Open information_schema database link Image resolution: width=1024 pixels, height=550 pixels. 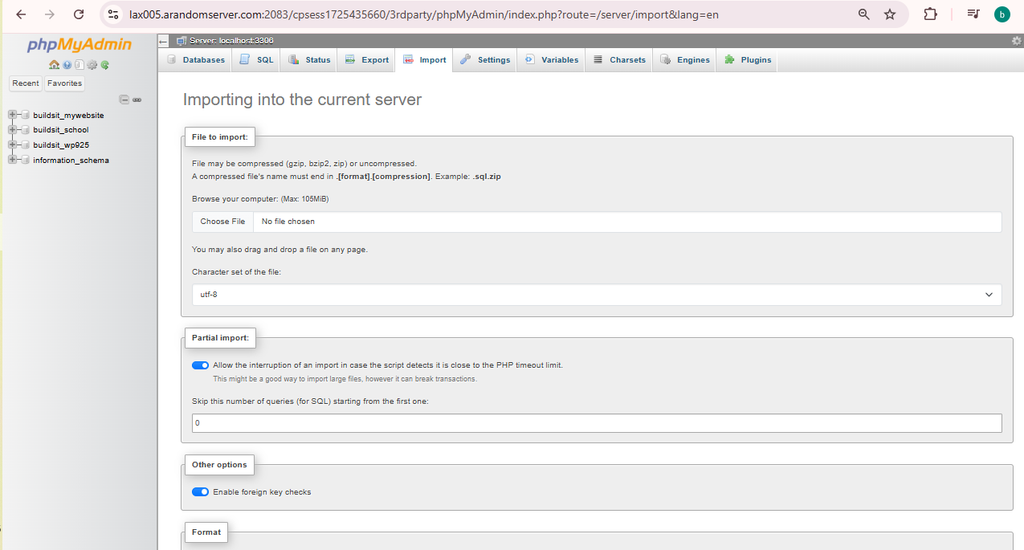(x=71, y=160)
